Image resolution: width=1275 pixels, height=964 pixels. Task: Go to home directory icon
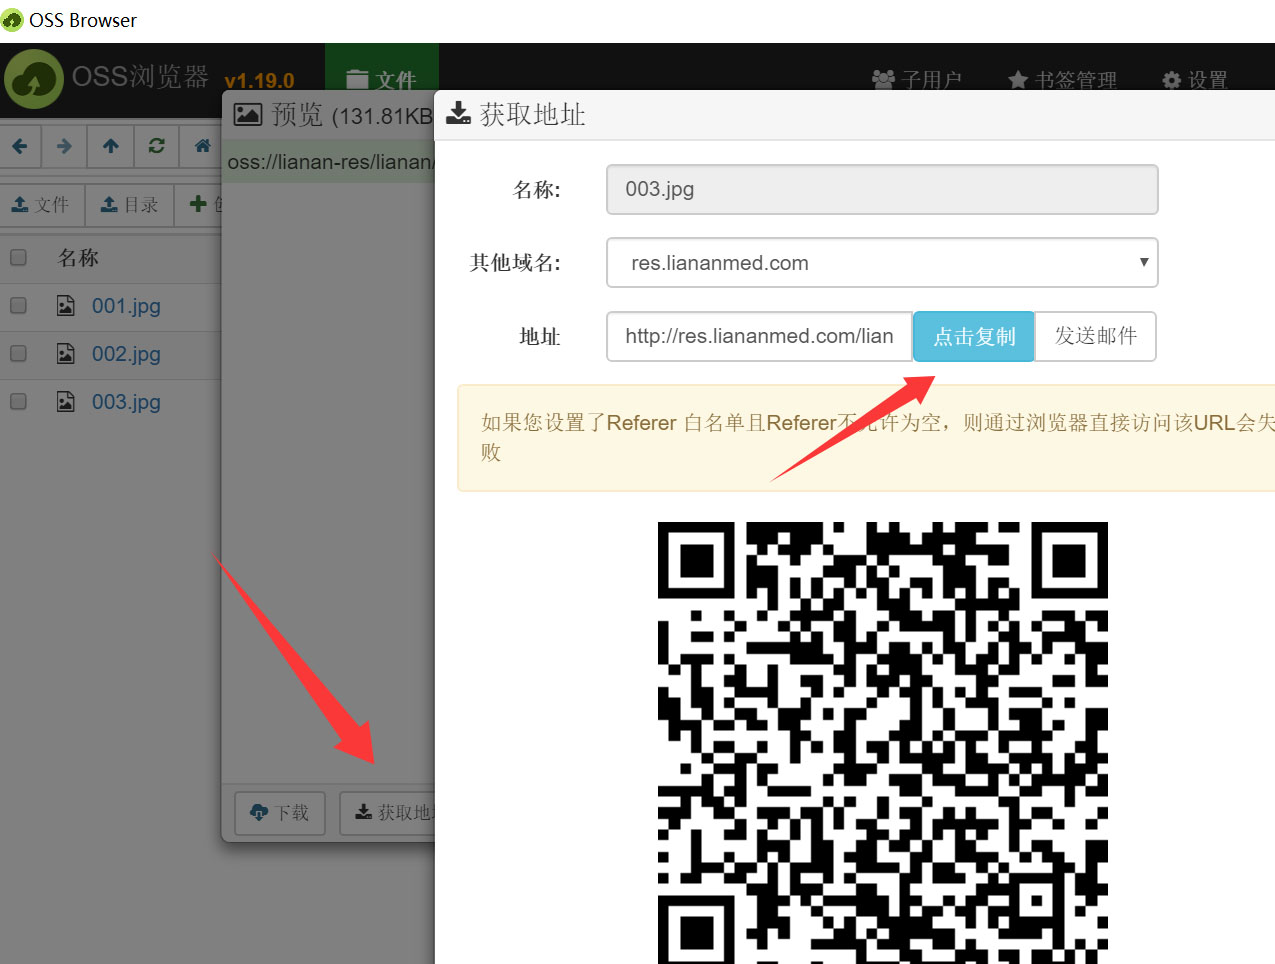[202, 146]
